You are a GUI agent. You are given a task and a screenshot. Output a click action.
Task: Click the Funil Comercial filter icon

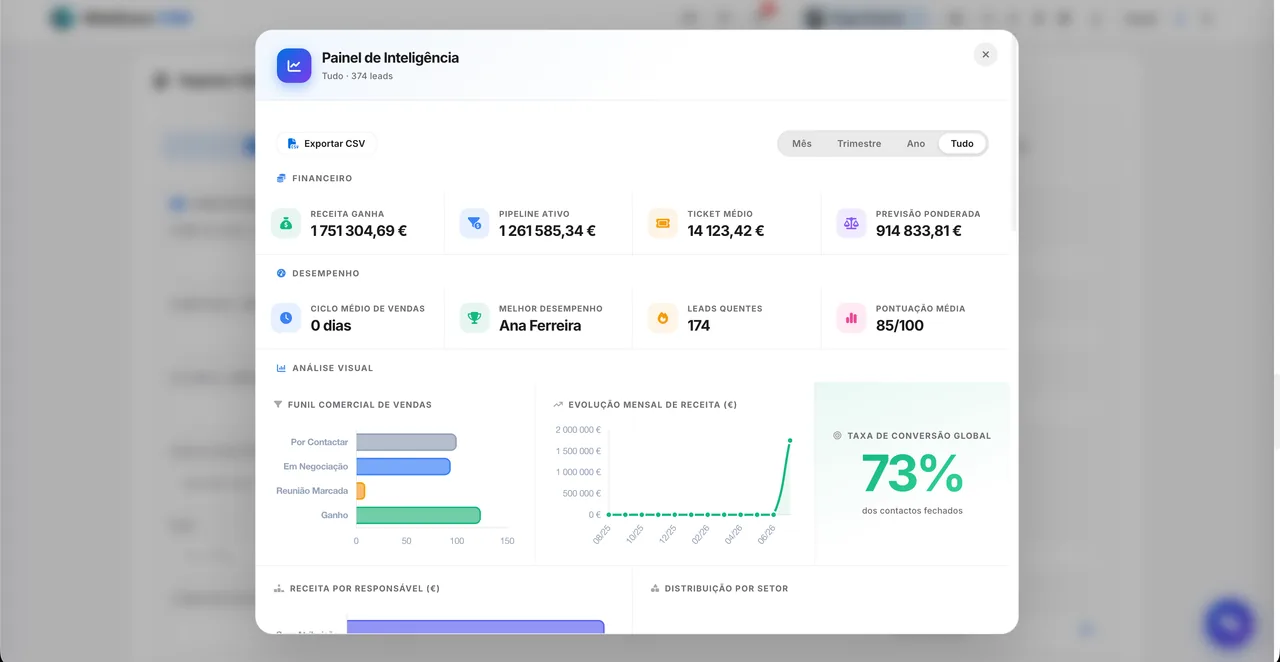[x=278, y=405]
